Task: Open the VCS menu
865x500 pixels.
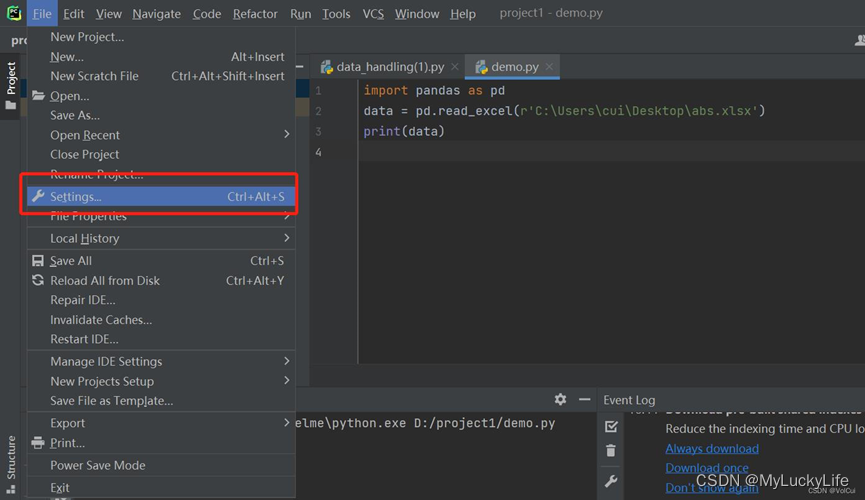Action: (x=373, y=13)
